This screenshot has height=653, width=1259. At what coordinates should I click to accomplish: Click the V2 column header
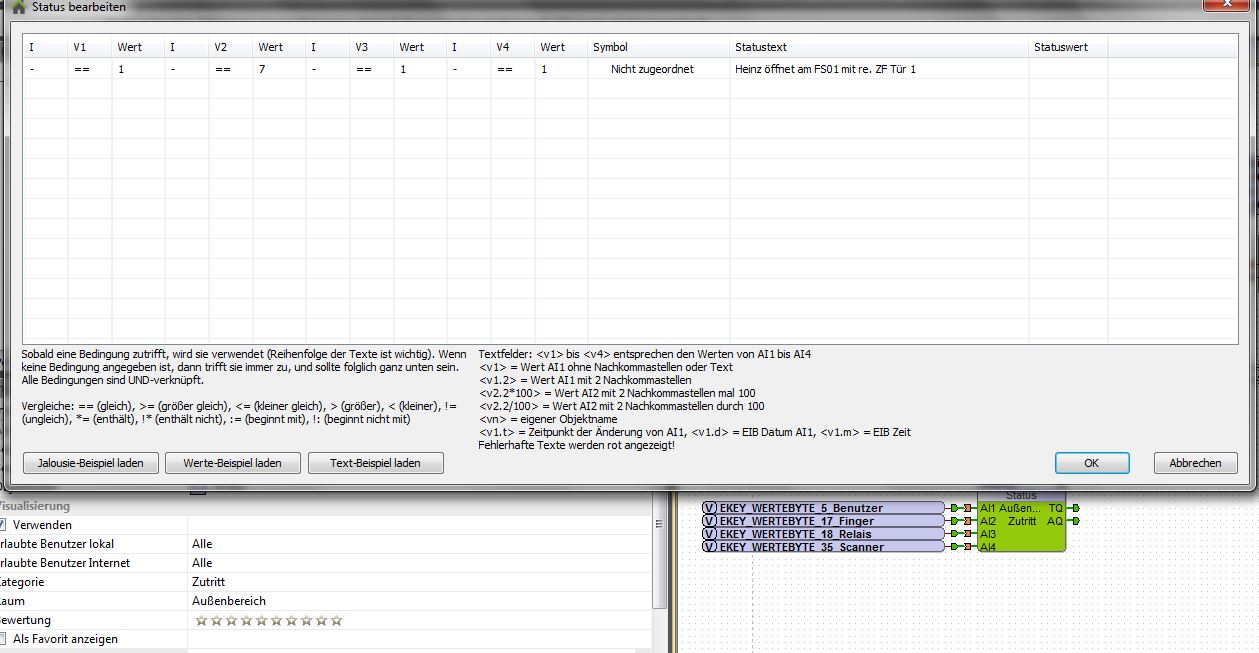pyautogui.click(x=230, y=47)
